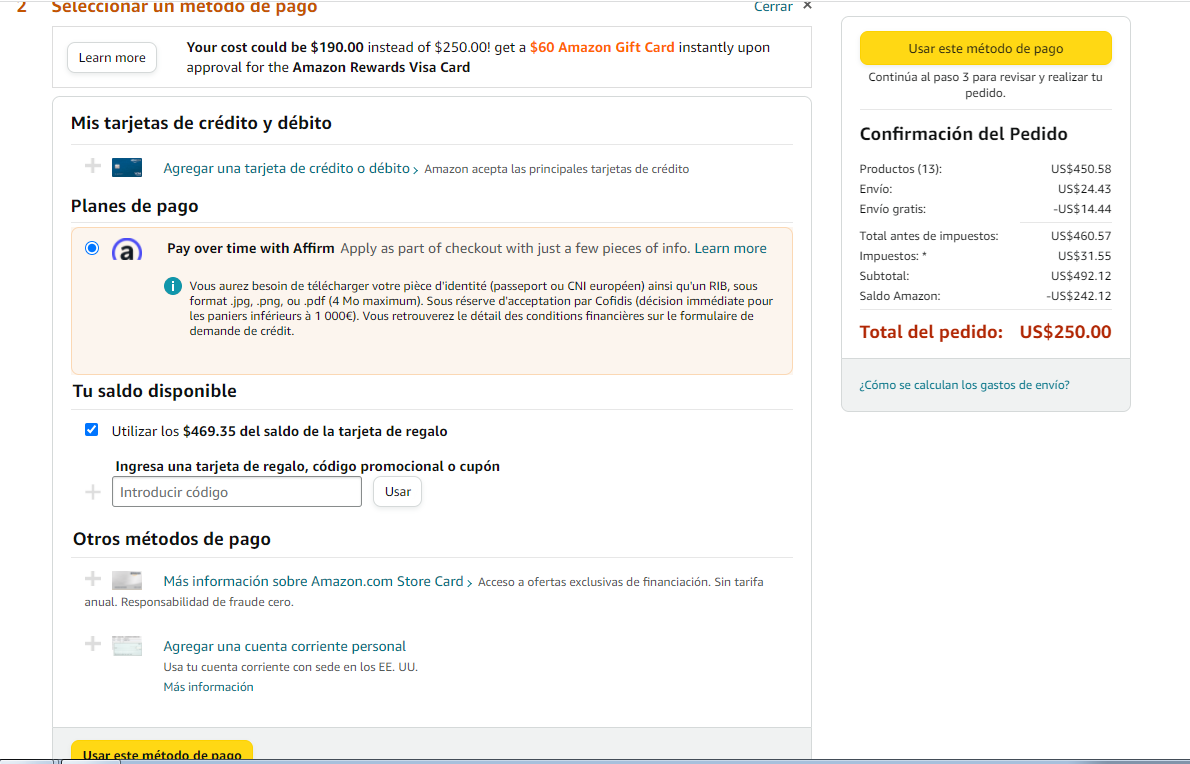The width and height of the screenshot is (1190, 764).
Task: Click yellow Usar este método de pago in sidebar
Action: 985,48
